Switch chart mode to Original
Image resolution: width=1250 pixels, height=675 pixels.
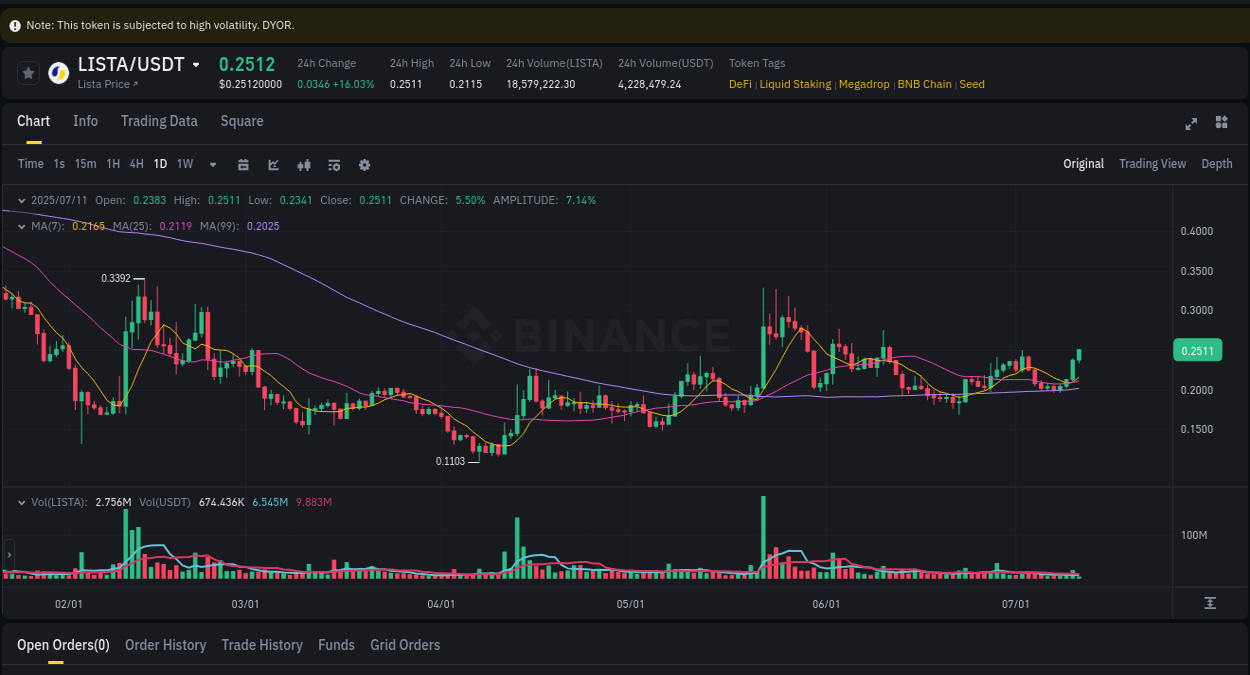click(1083, 163)
